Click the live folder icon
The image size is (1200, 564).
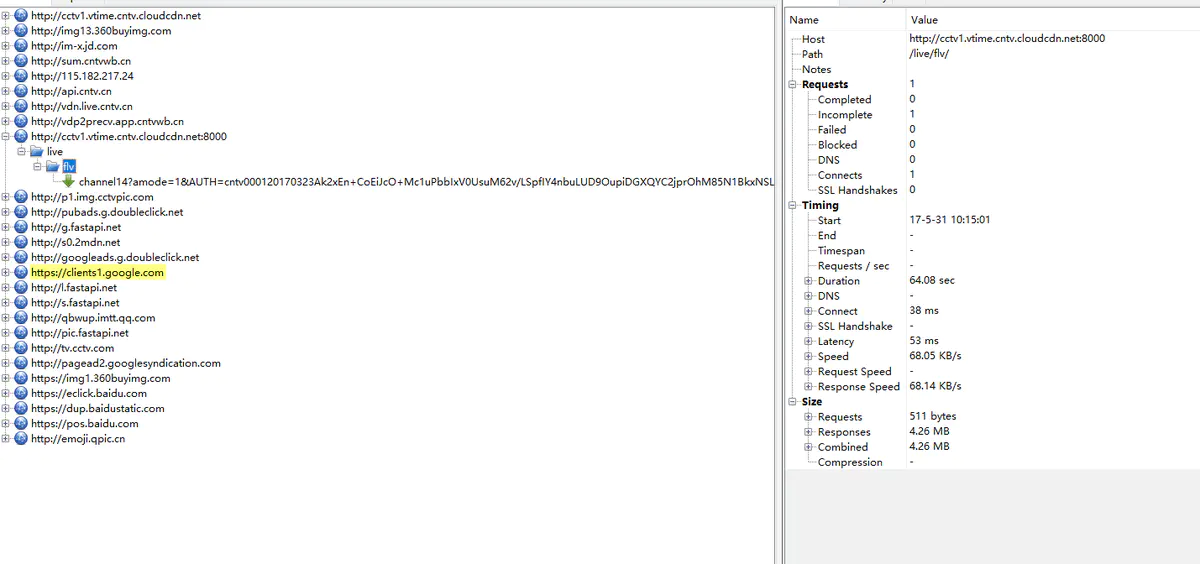coord(37,151)
